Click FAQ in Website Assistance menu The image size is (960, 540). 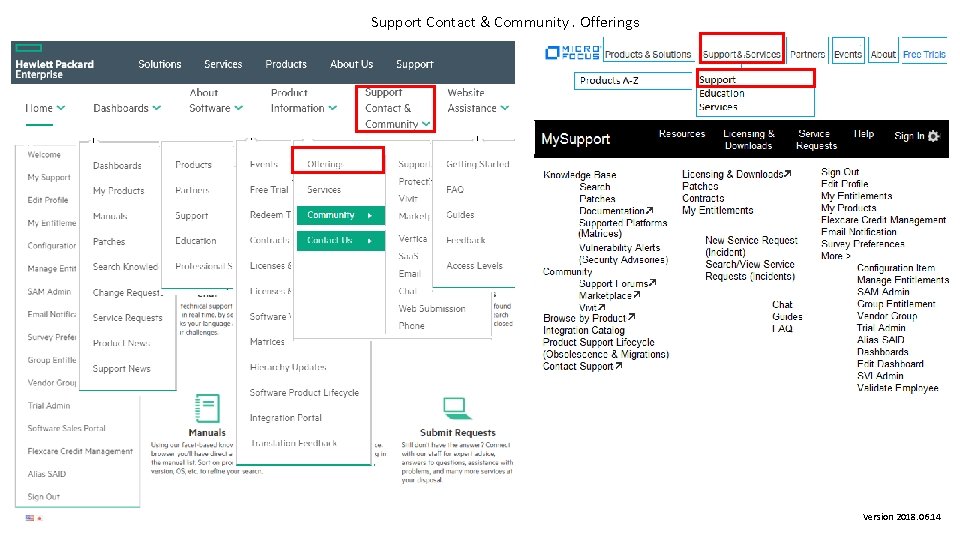(455, 190)
